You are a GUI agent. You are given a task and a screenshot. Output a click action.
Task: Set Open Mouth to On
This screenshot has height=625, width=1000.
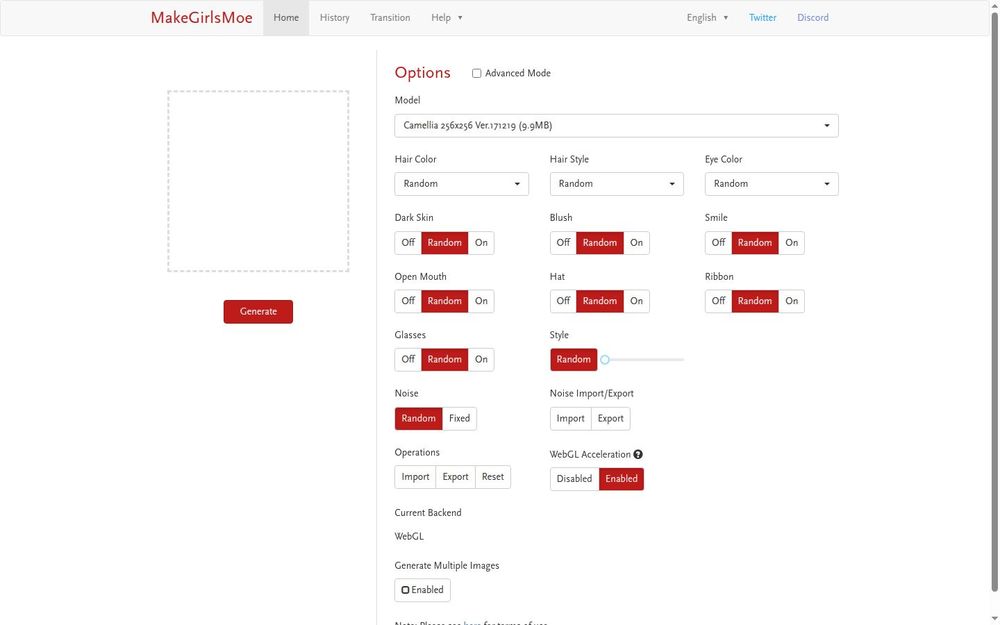click(481, 301)
